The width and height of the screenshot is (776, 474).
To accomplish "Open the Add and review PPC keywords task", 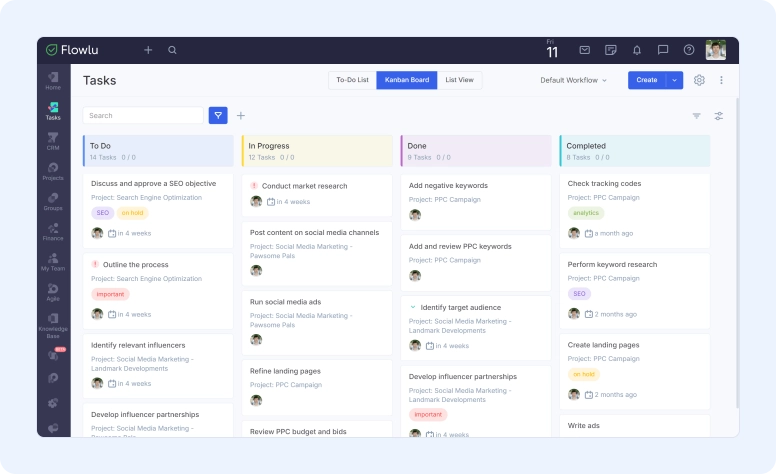I will (x=460, y=246).
